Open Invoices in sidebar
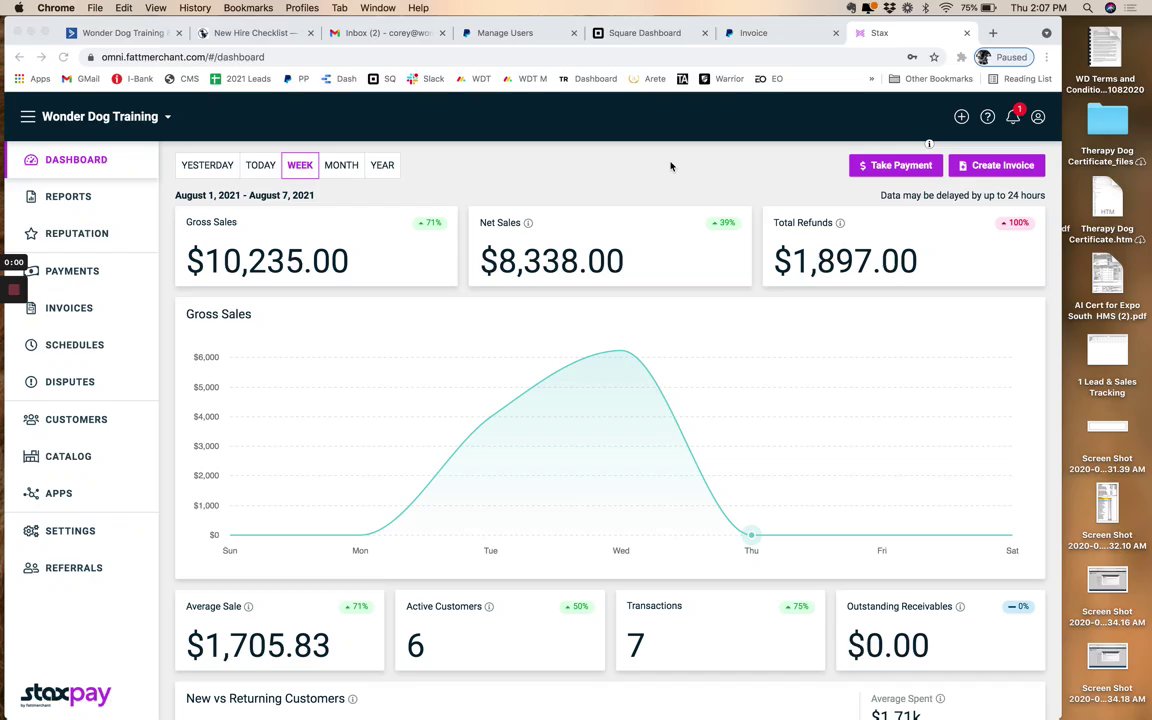Screen dimensions: 1152x720 82,308
